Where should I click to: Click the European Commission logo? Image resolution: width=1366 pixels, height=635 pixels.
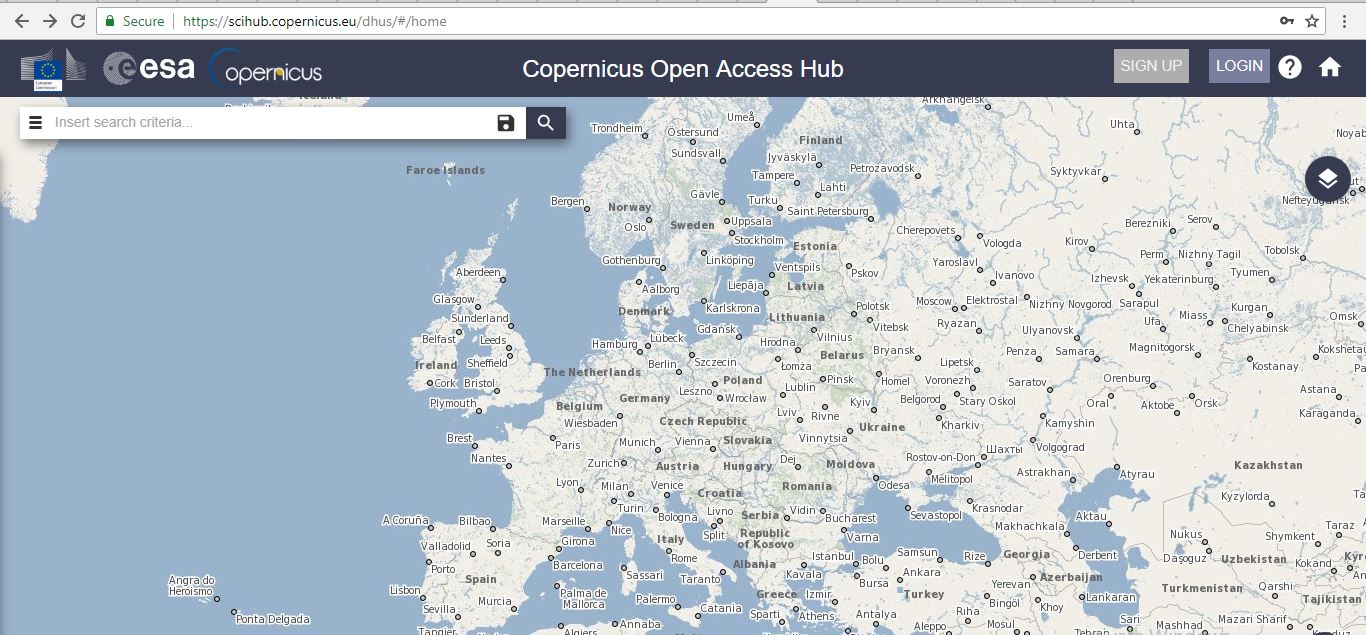pyautogui.click(x=52, y=68)
